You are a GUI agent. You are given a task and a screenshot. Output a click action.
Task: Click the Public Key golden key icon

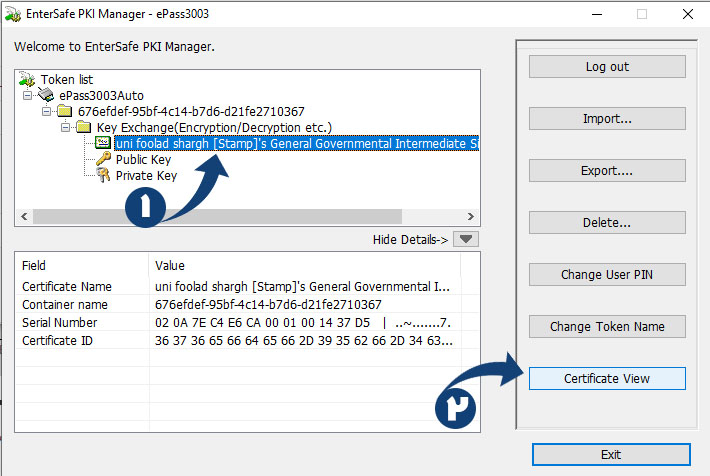point(103,159)
